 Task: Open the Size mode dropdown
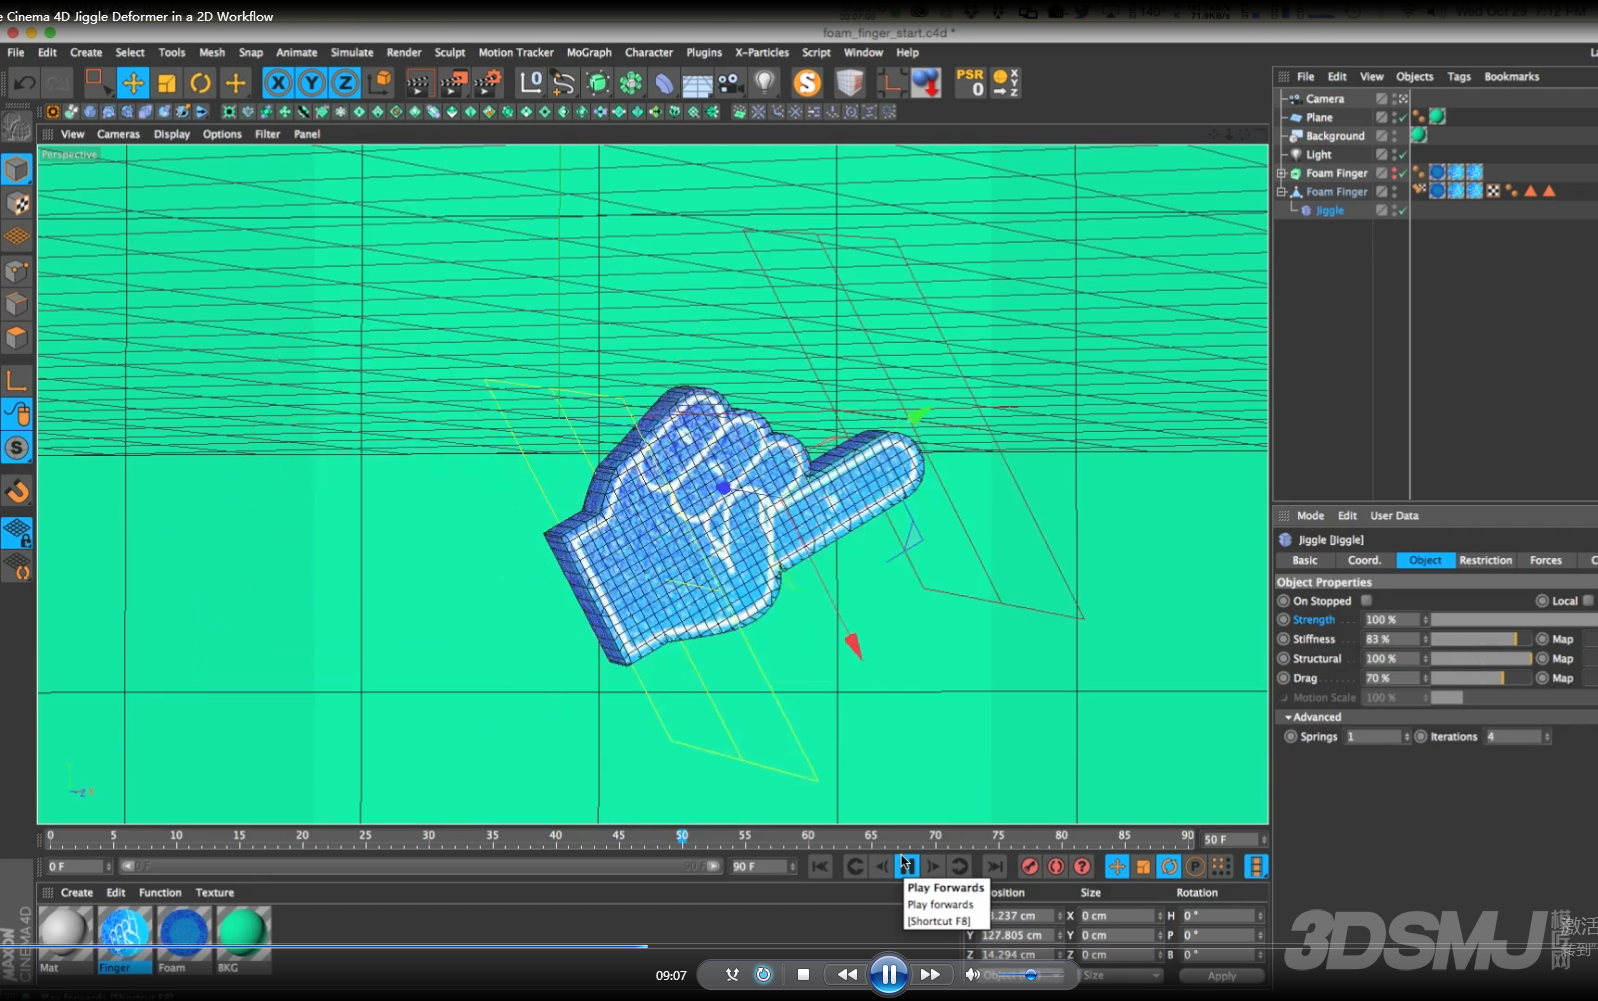coord(1120,975)
